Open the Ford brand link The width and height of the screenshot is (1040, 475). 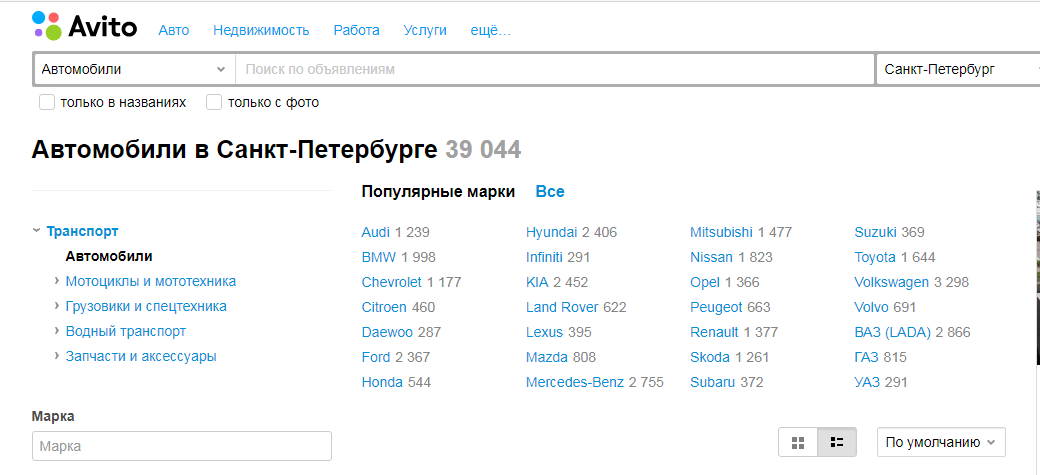point(375,358)
